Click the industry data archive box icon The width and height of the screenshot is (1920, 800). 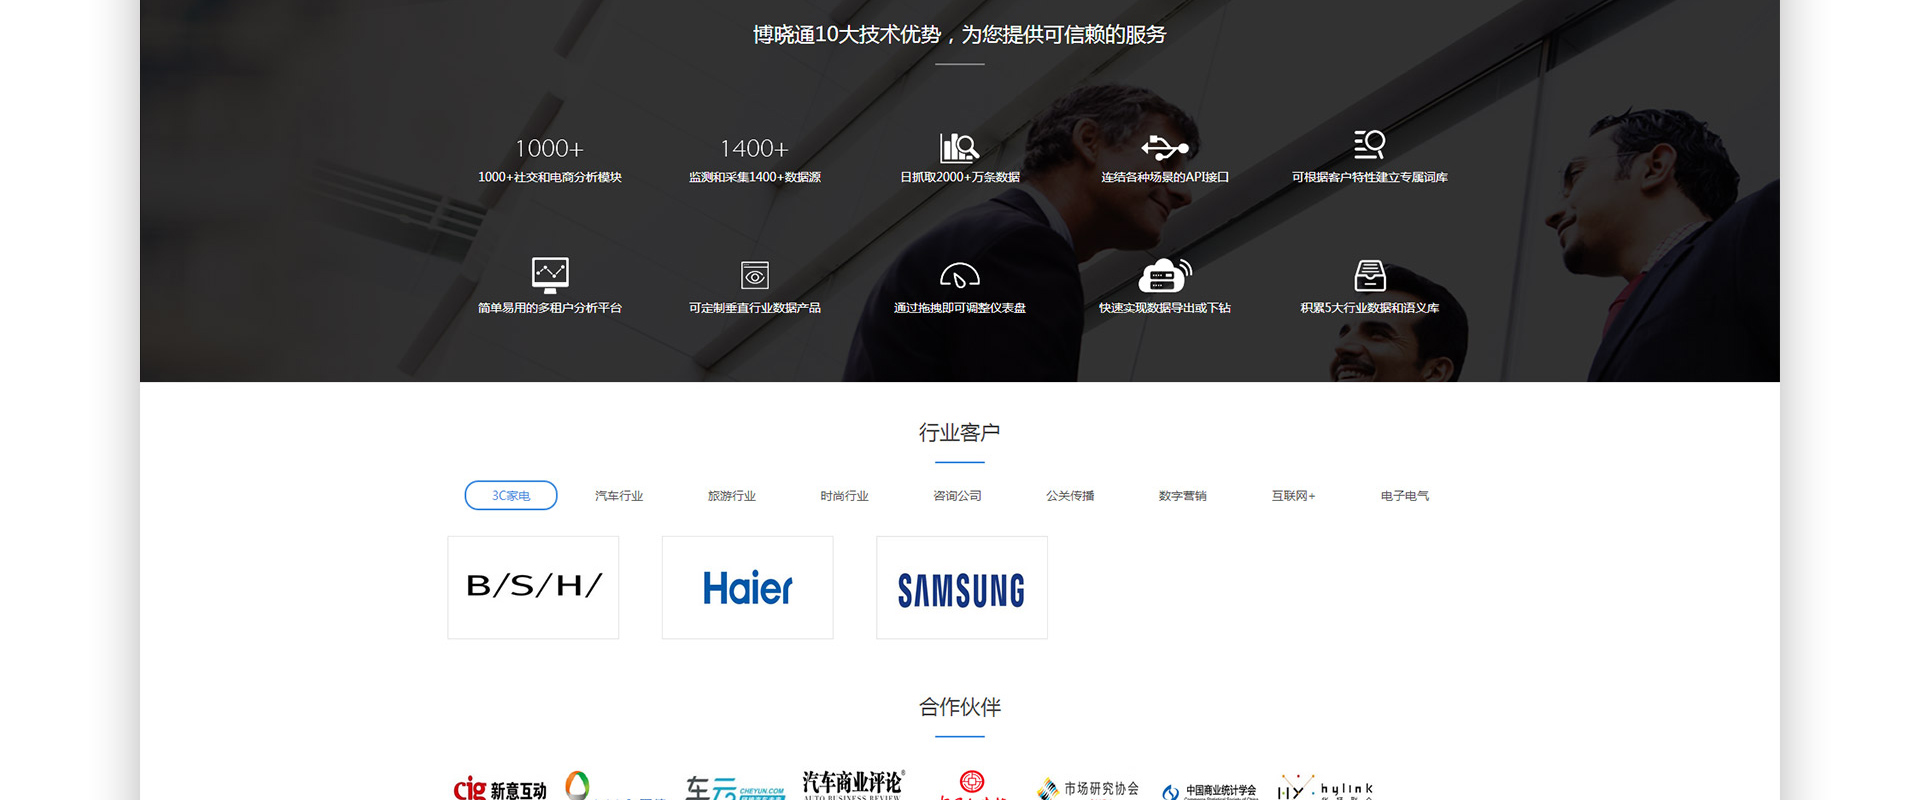coord(1369,275)
